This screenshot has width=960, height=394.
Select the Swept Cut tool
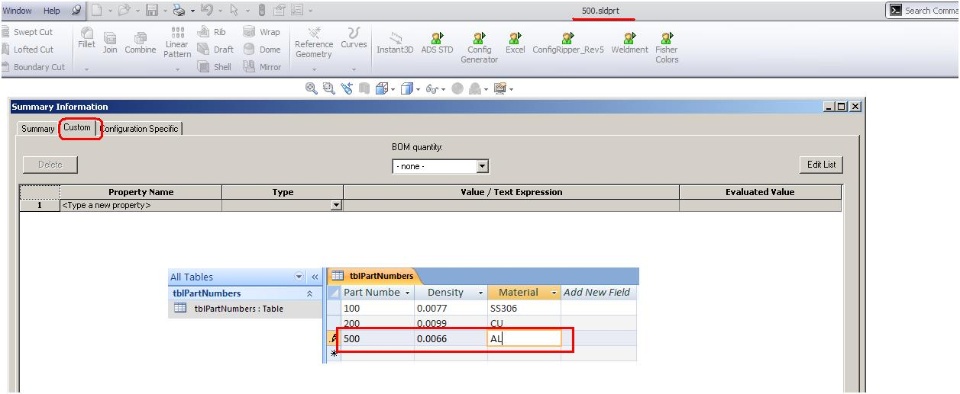28,32
